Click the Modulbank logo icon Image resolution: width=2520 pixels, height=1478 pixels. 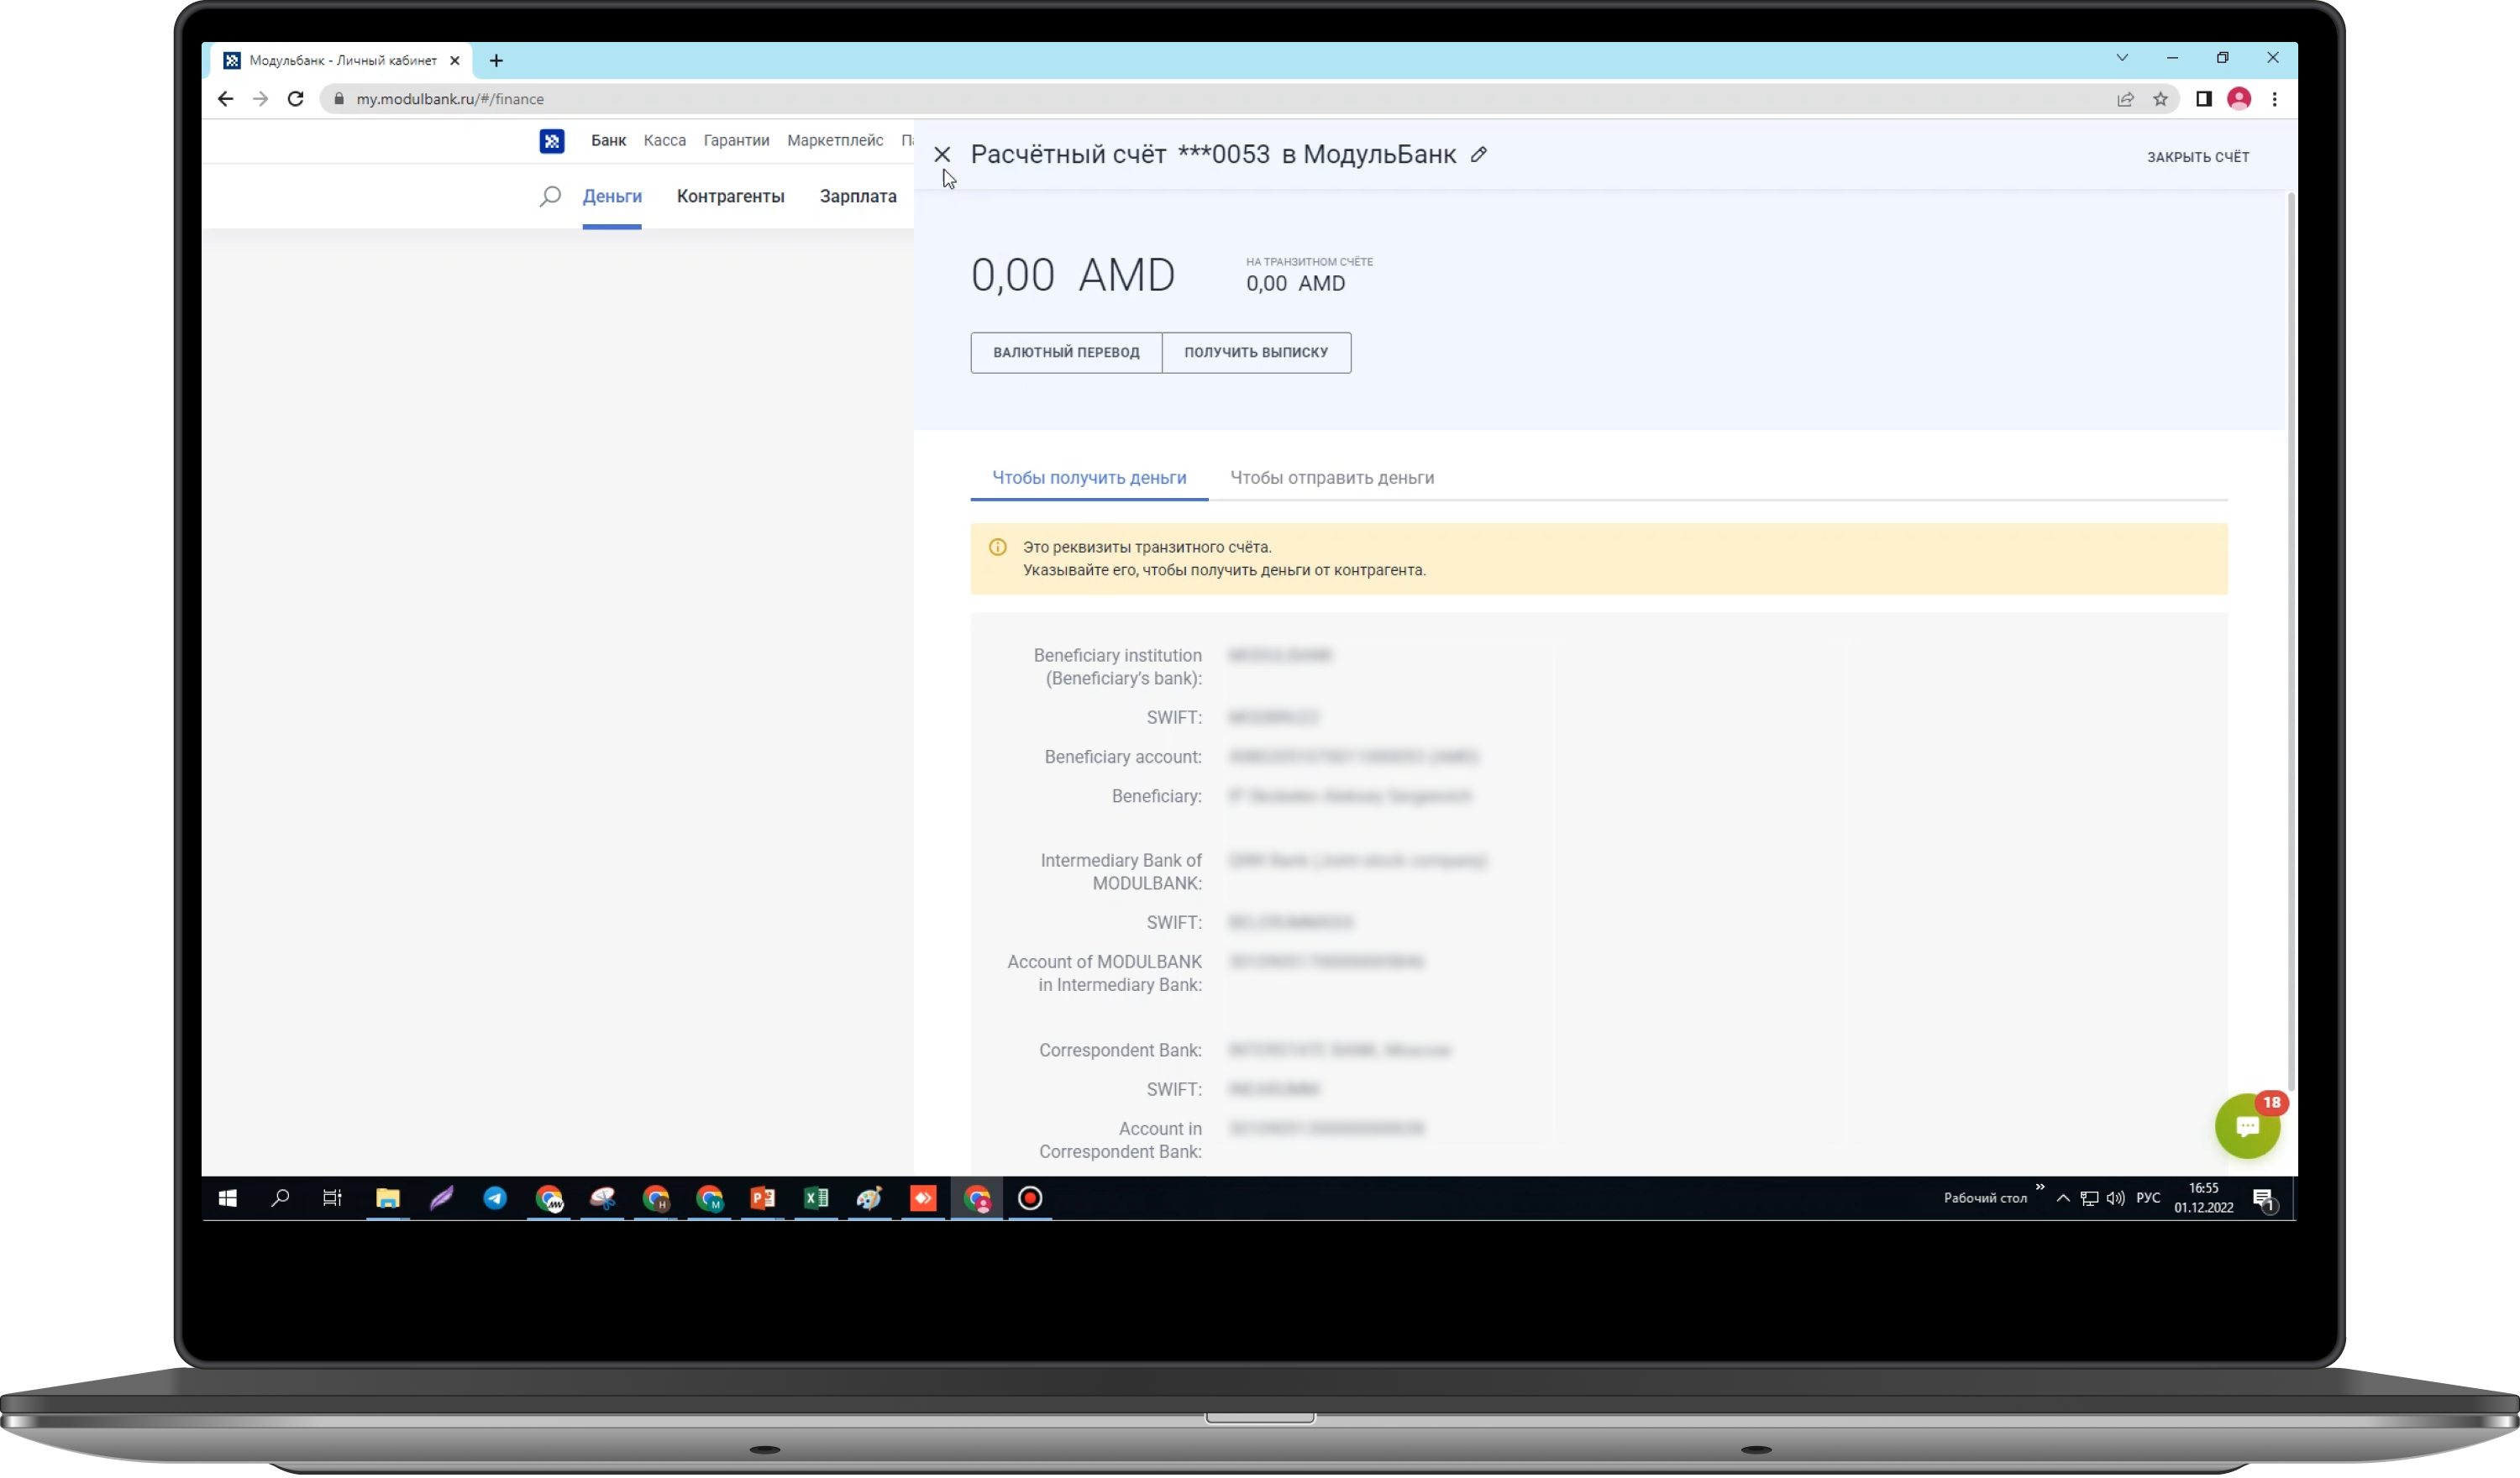[552, 141]
